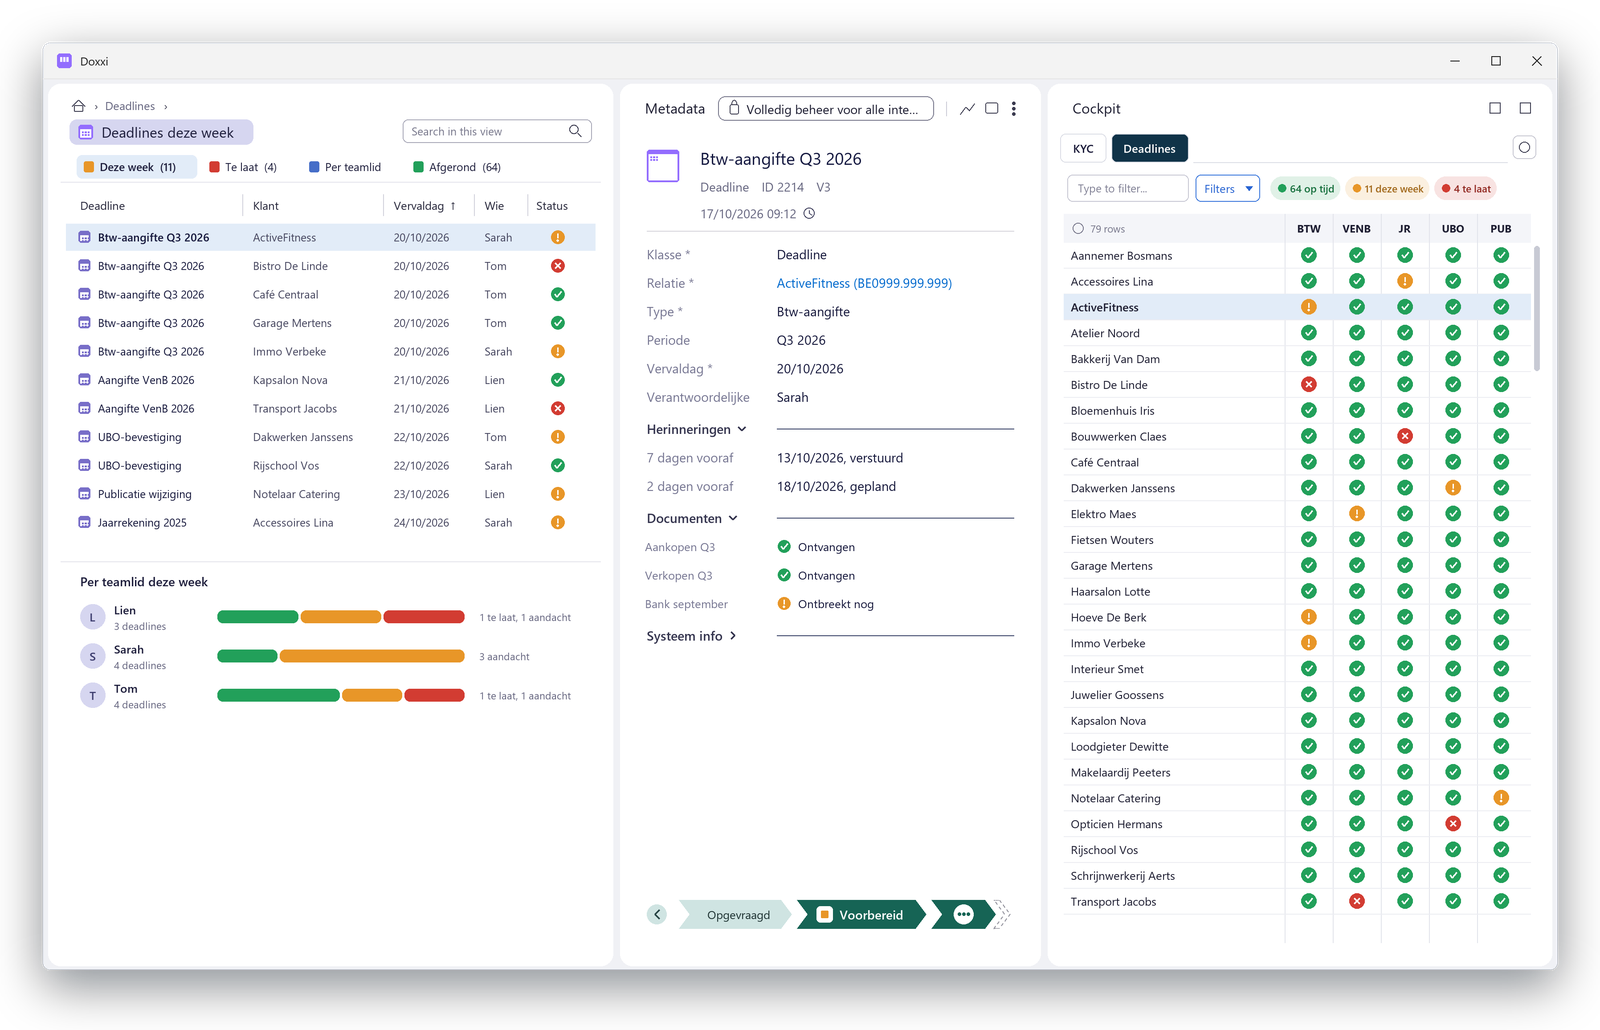This screenshot has width=1600, height=1030.
Task: Click the Deadlines breadcrumb link
Action: 130,106
